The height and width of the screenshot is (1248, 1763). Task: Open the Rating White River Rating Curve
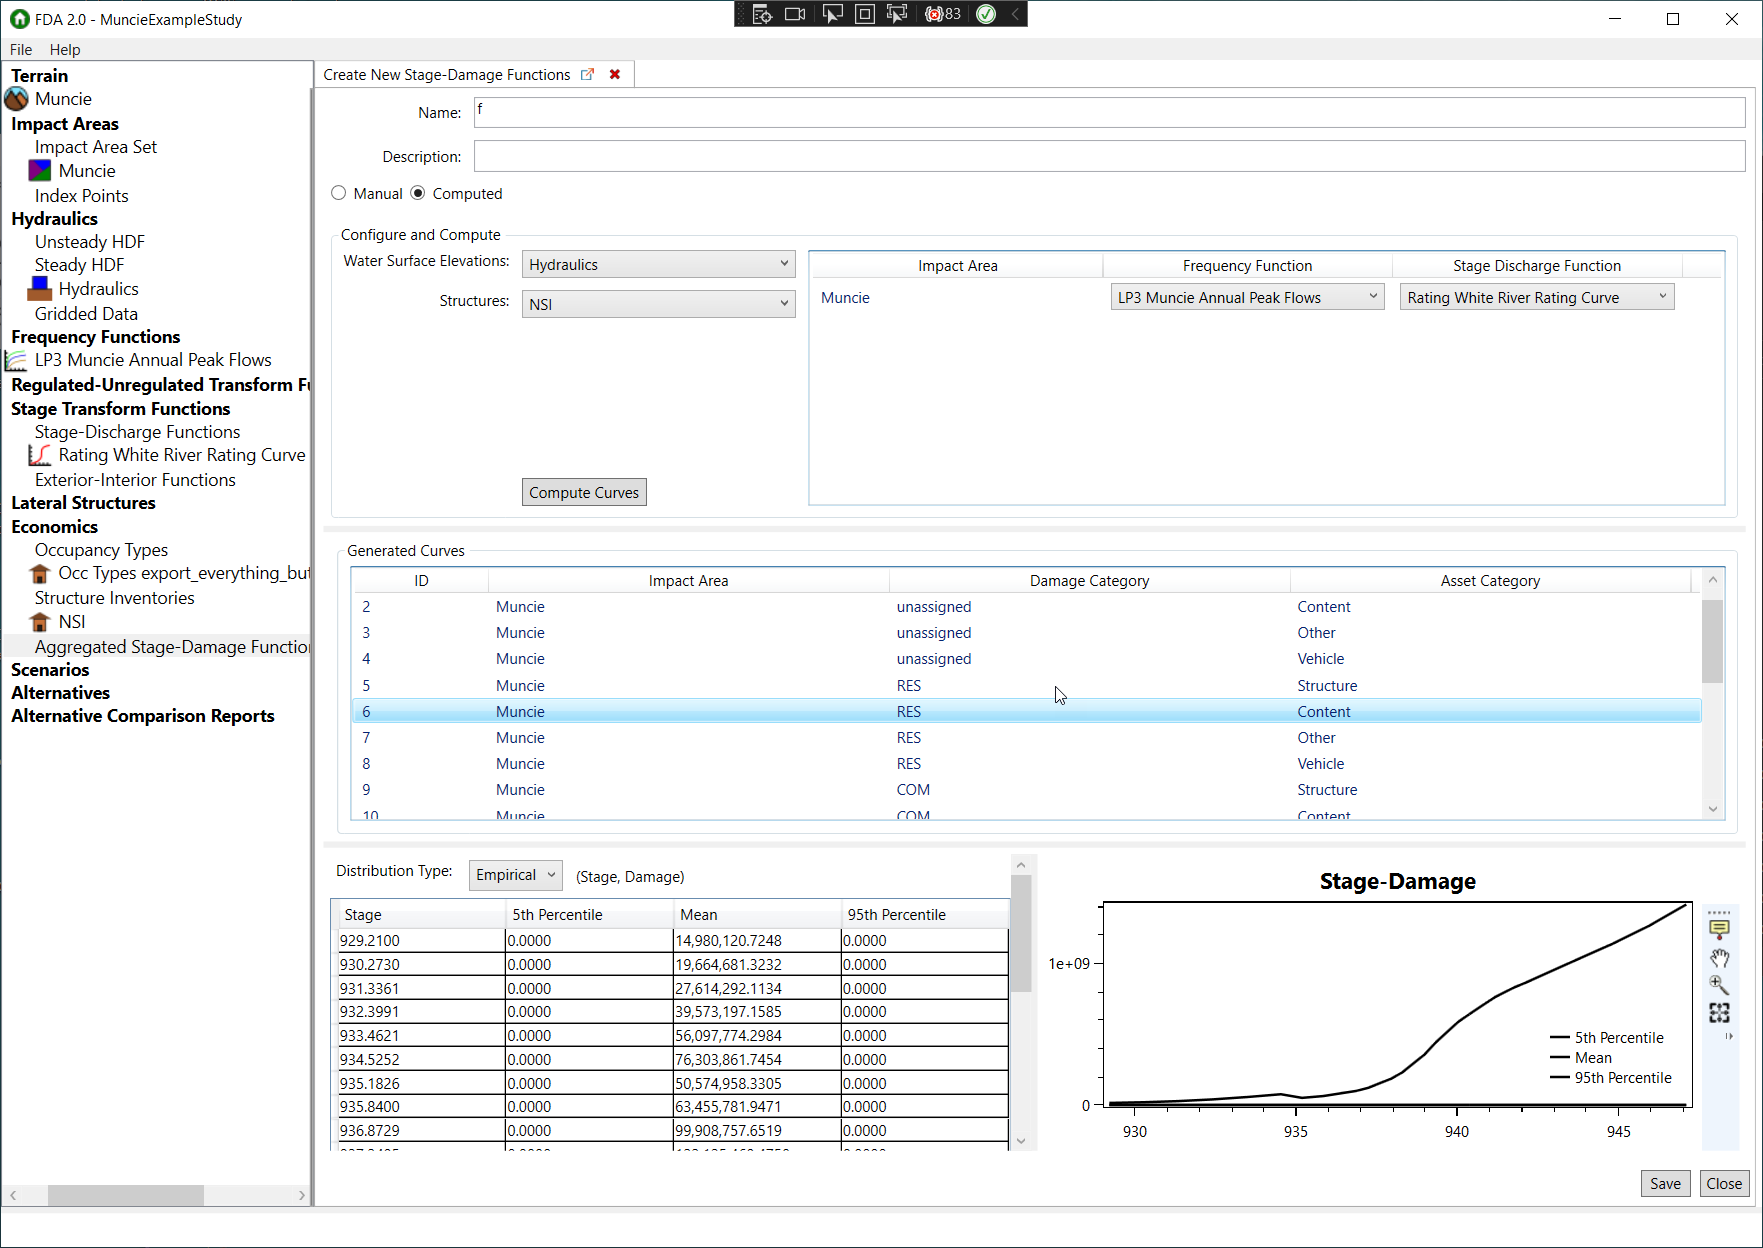(x=181, y=454)
